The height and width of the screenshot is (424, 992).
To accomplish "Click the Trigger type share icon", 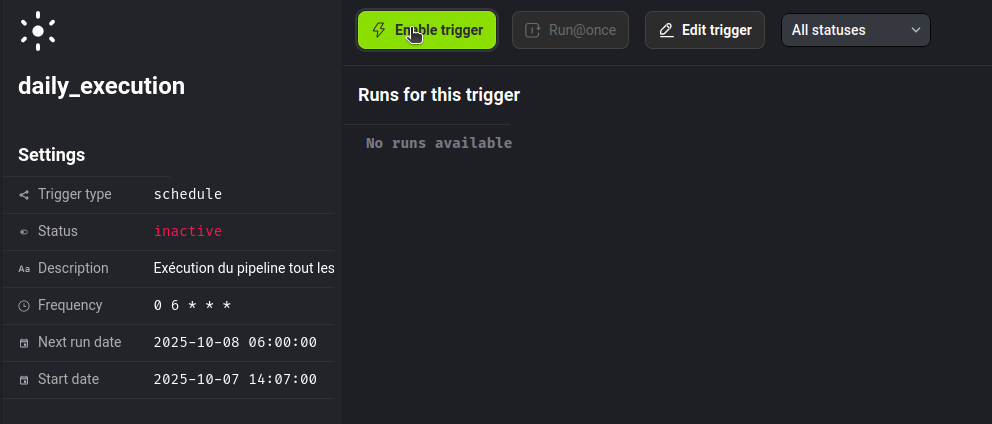I will (x=24, y=195).
